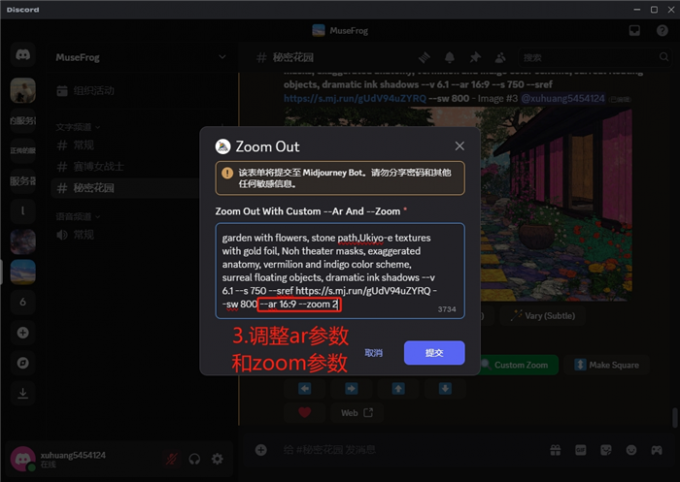Click 提交 to submit Zoom Out
The width and height of the screenshot is (680, 482).
[x=434, y=353]
